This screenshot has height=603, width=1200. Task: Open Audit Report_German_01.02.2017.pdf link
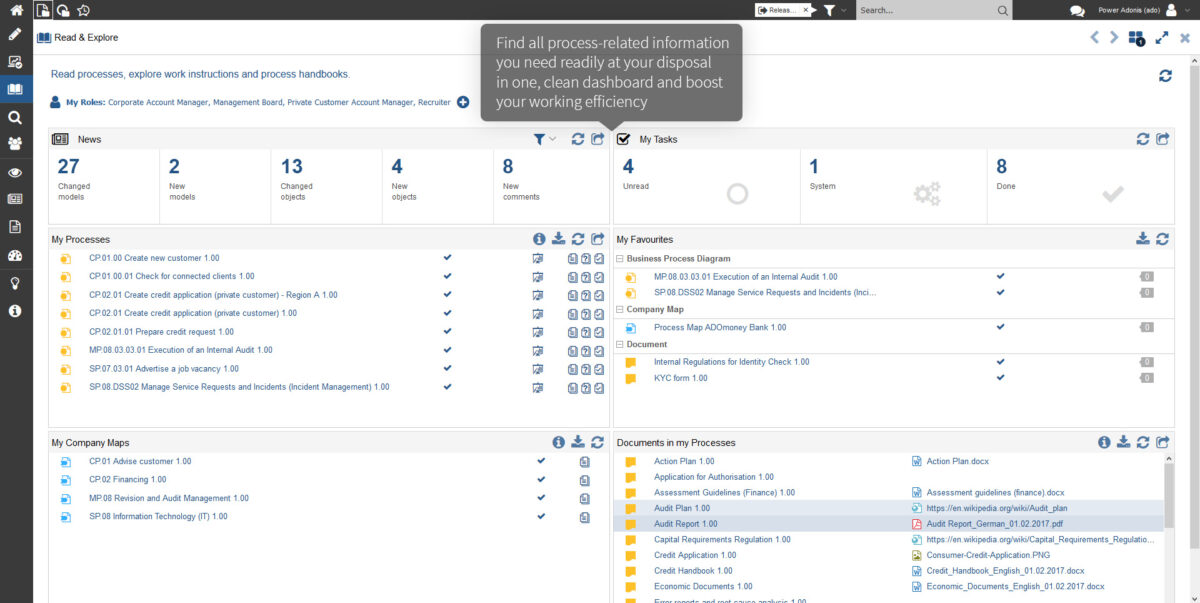tap(994, 524)
